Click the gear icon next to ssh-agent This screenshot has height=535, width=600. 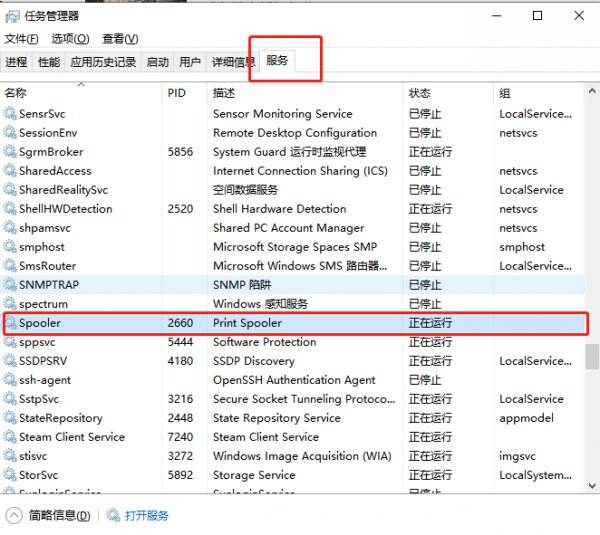pos(10,381)
